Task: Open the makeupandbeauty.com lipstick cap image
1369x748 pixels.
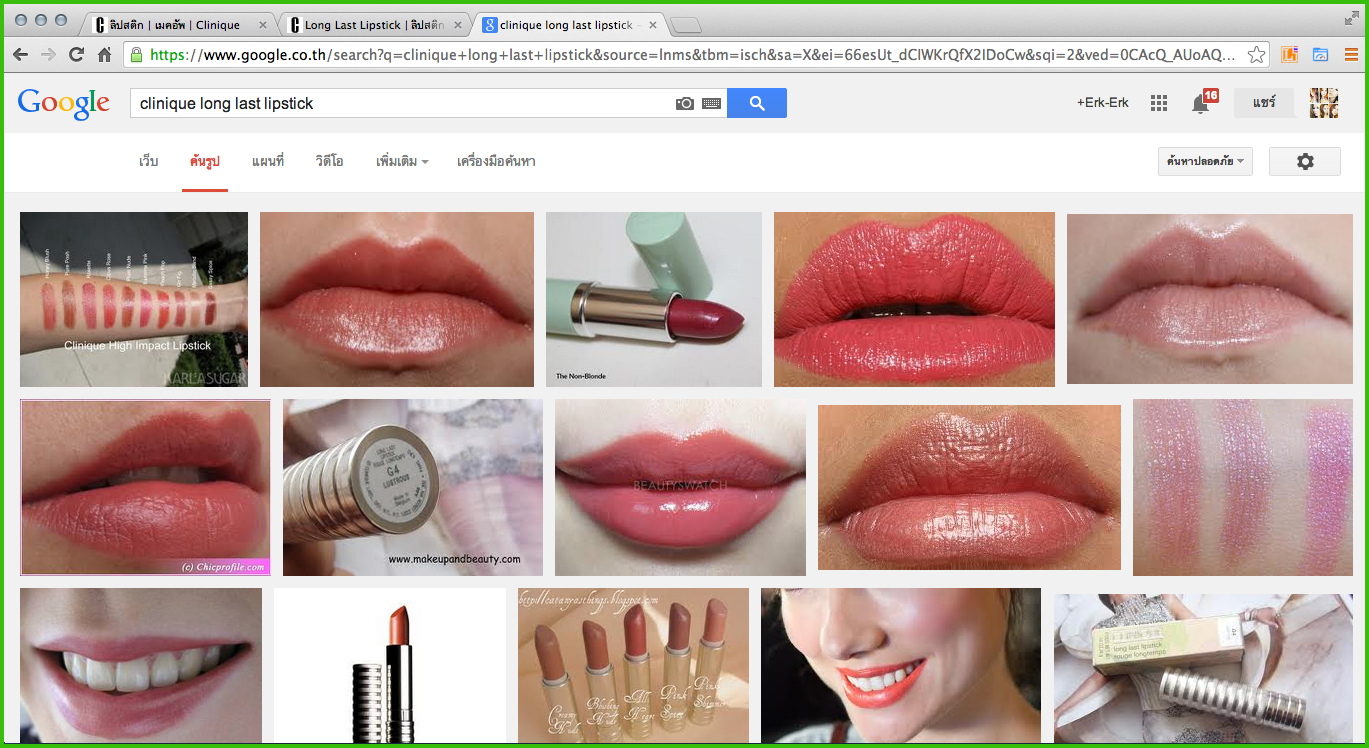Action: pos(413,487)
